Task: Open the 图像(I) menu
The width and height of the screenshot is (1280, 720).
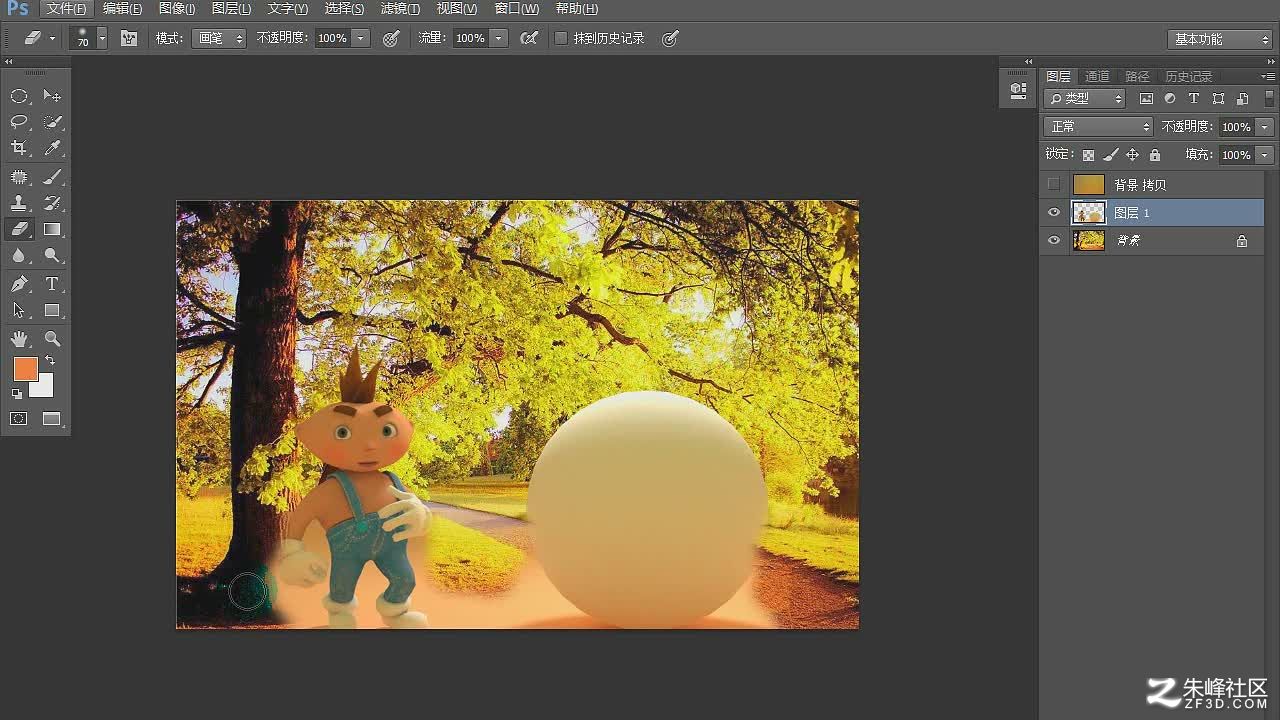Action: 177,8
